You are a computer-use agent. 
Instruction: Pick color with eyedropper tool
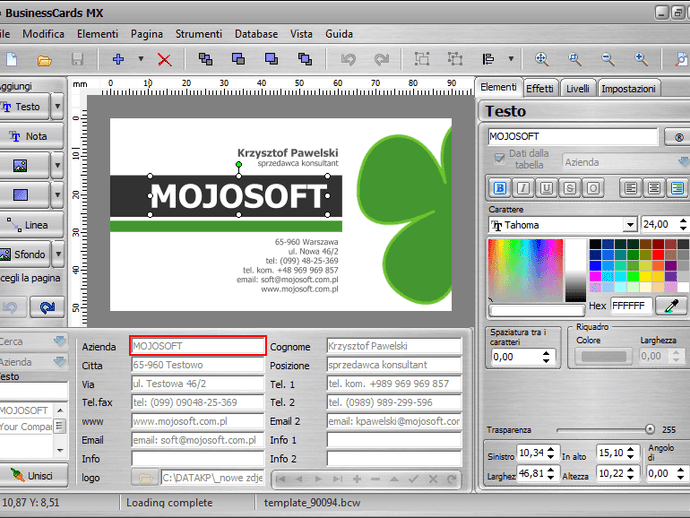pyautogui.click(x=671, y=305)
